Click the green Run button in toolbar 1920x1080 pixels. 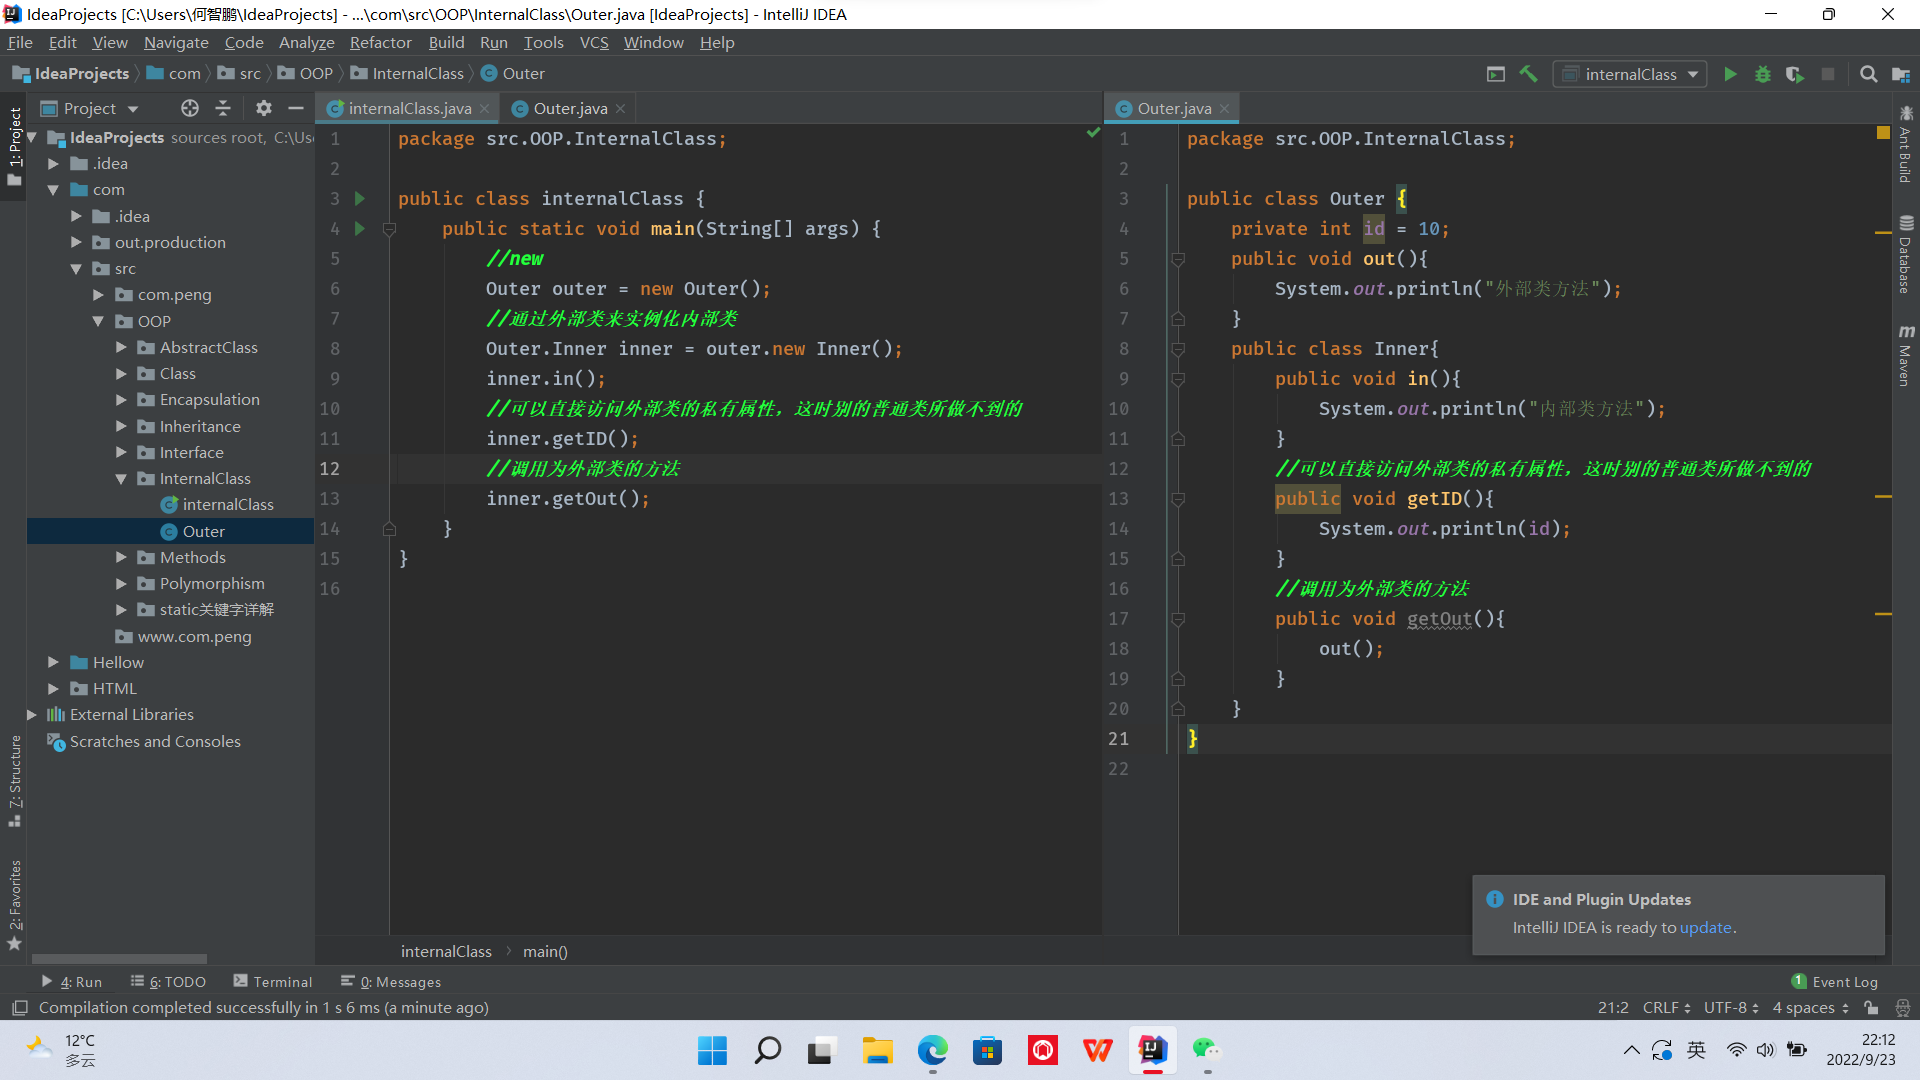point(1730,74)
